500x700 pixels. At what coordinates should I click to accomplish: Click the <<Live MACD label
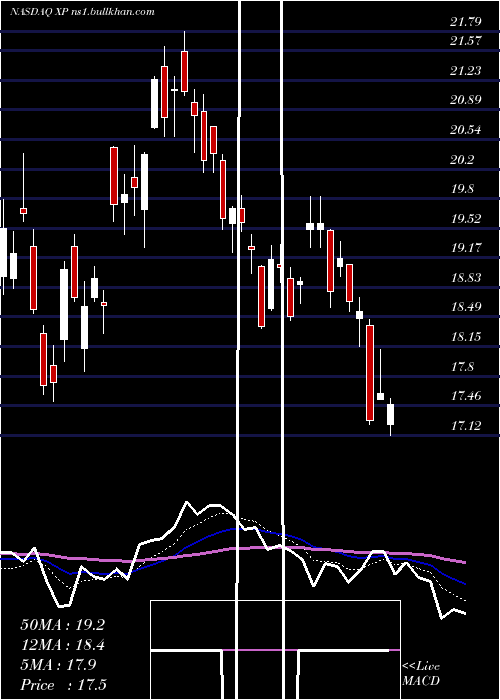click(x=421, y=673)
